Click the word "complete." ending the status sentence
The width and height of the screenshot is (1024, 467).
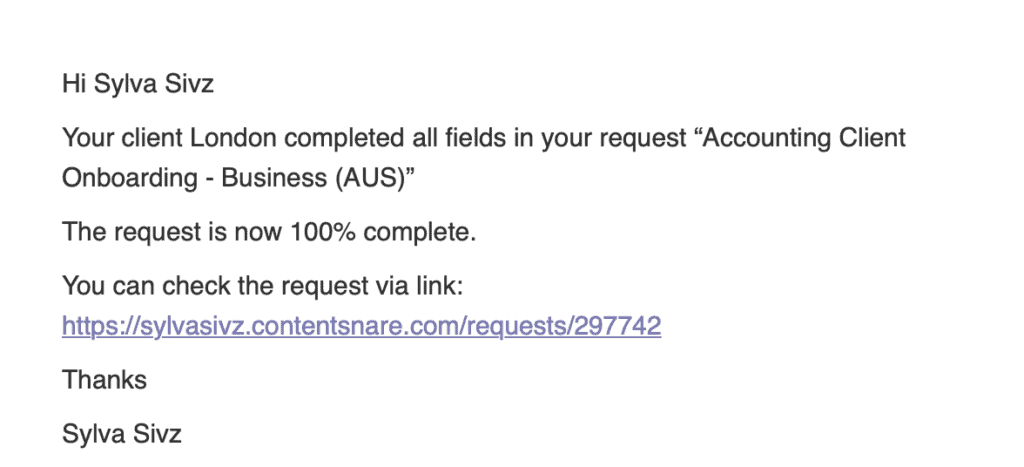pos(420,233)
